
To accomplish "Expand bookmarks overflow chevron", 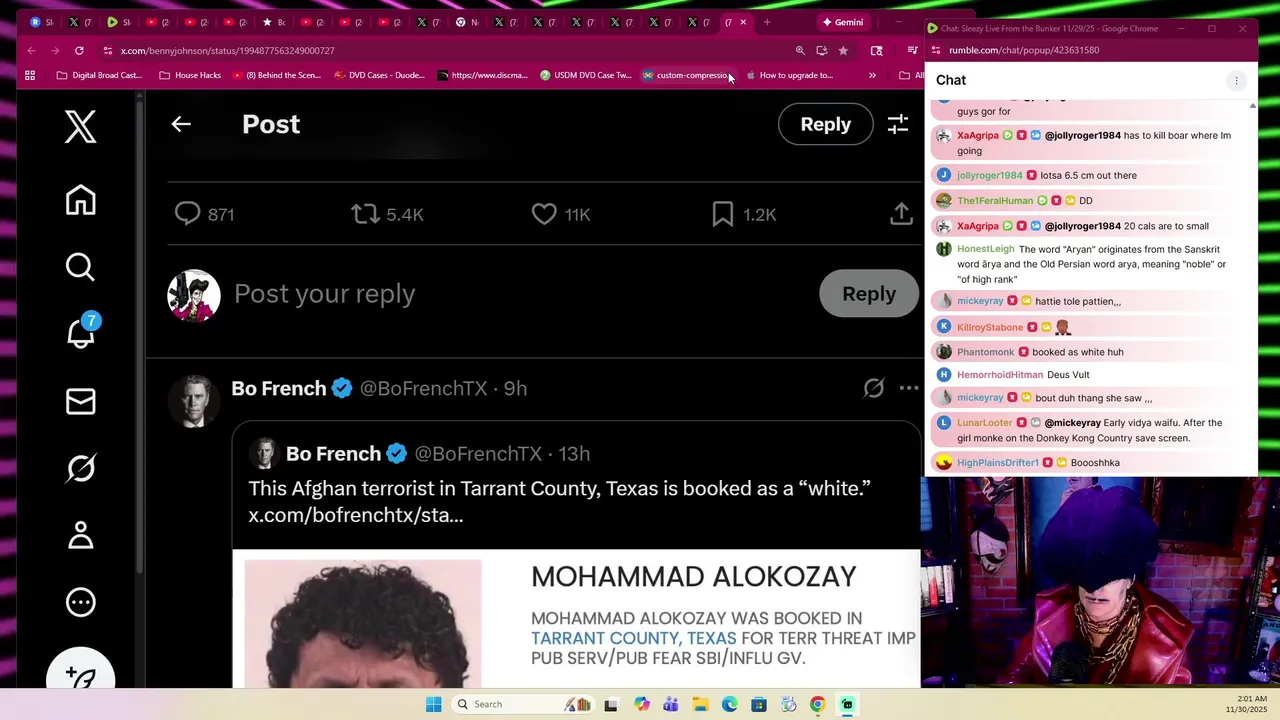I will tap(872, 75).
